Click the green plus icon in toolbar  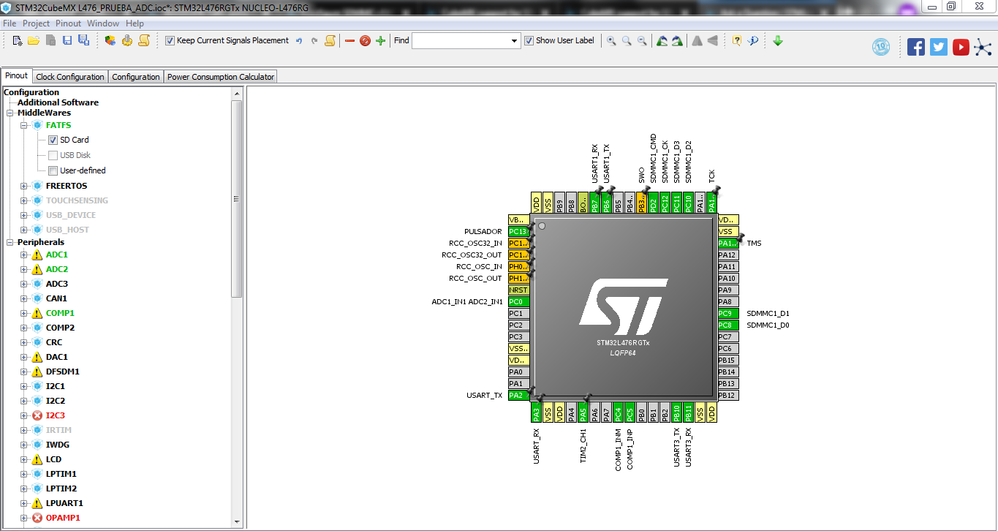380,41
